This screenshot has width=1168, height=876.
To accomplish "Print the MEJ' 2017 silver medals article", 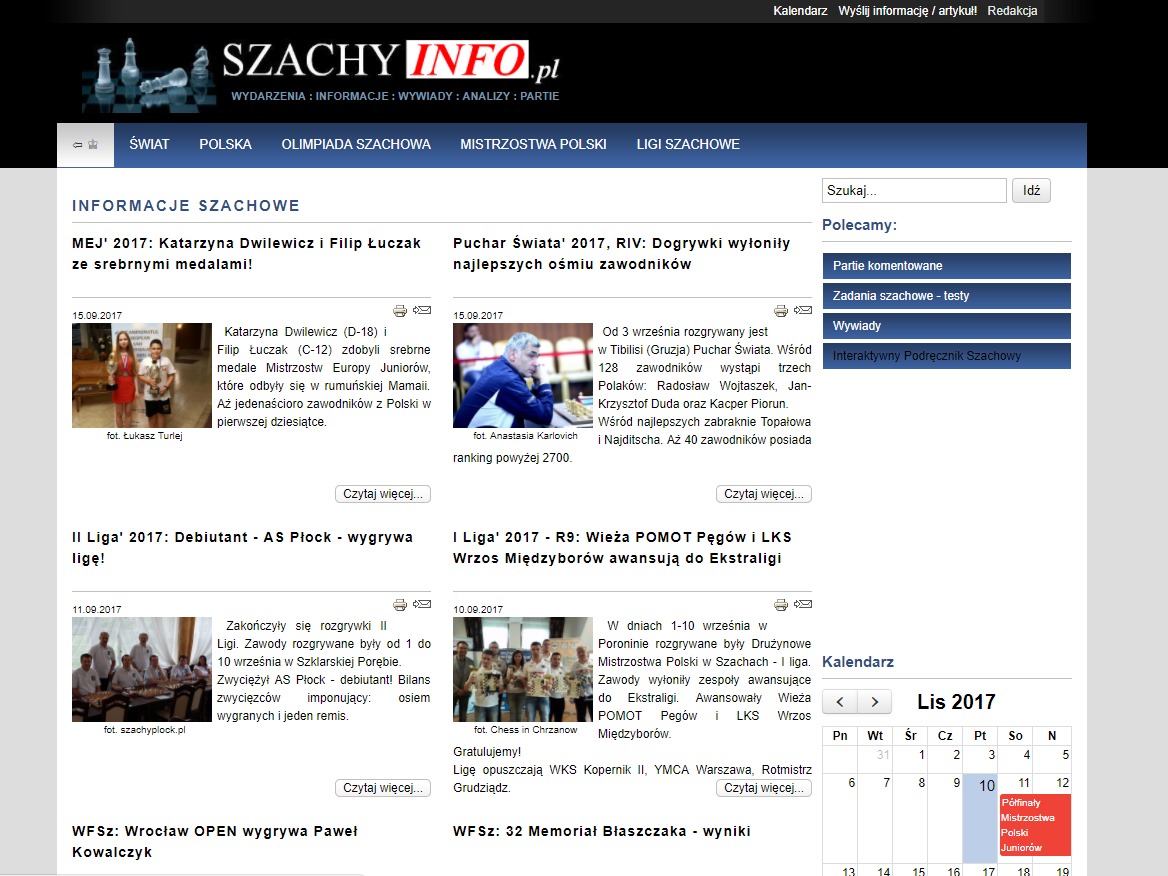I will click(x=400, y=311).
